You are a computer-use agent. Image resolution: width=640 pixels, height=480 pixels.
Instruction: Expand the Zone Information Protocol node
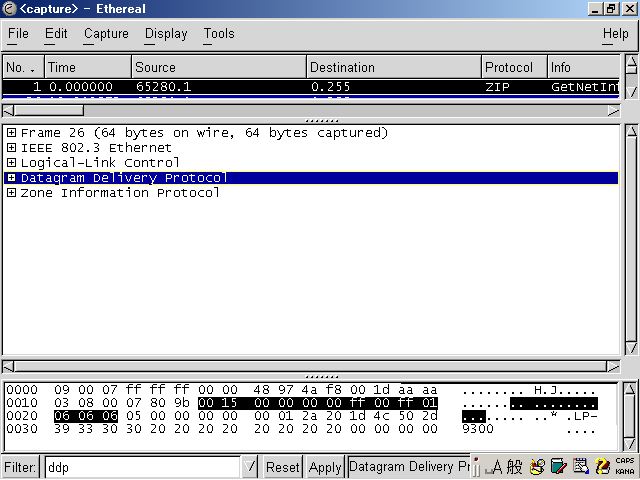coord(11,193)
